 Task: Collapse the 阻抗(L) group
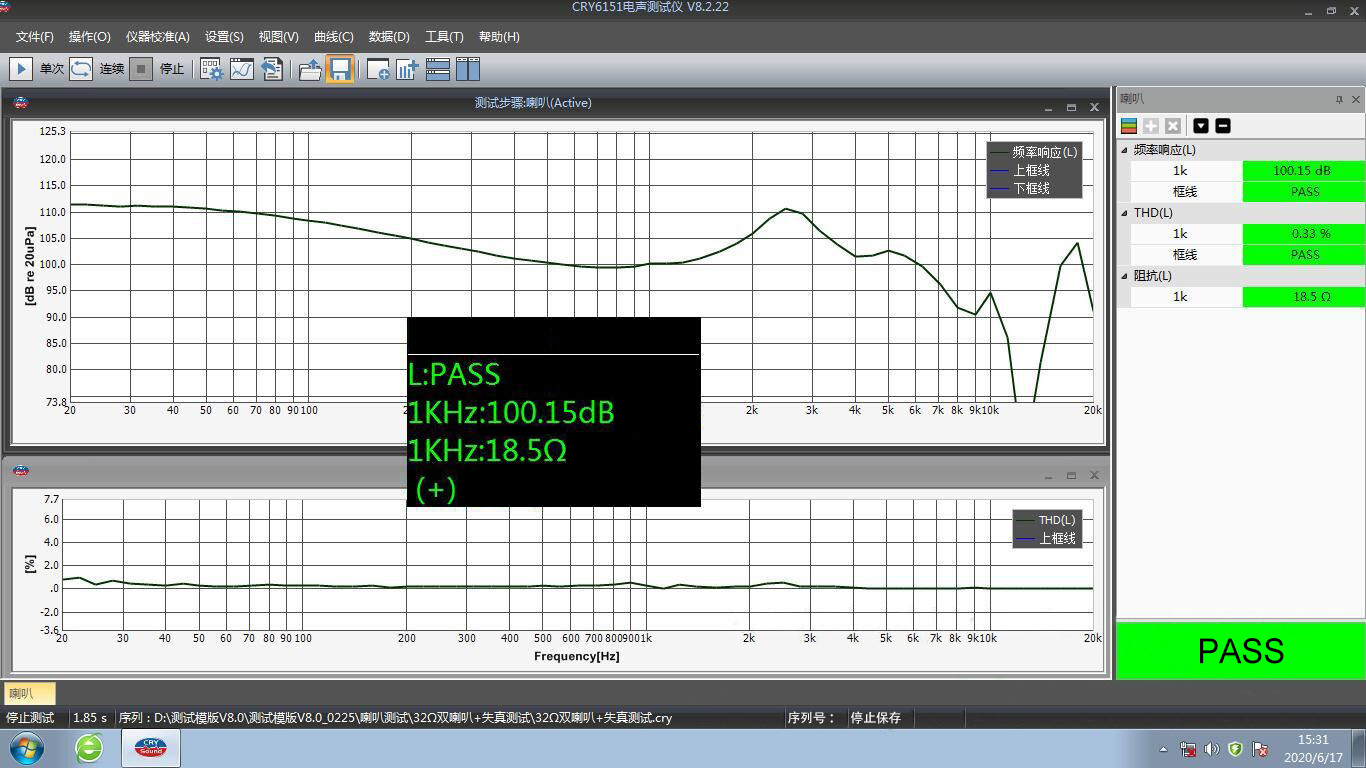click(x=1125, y=276)
